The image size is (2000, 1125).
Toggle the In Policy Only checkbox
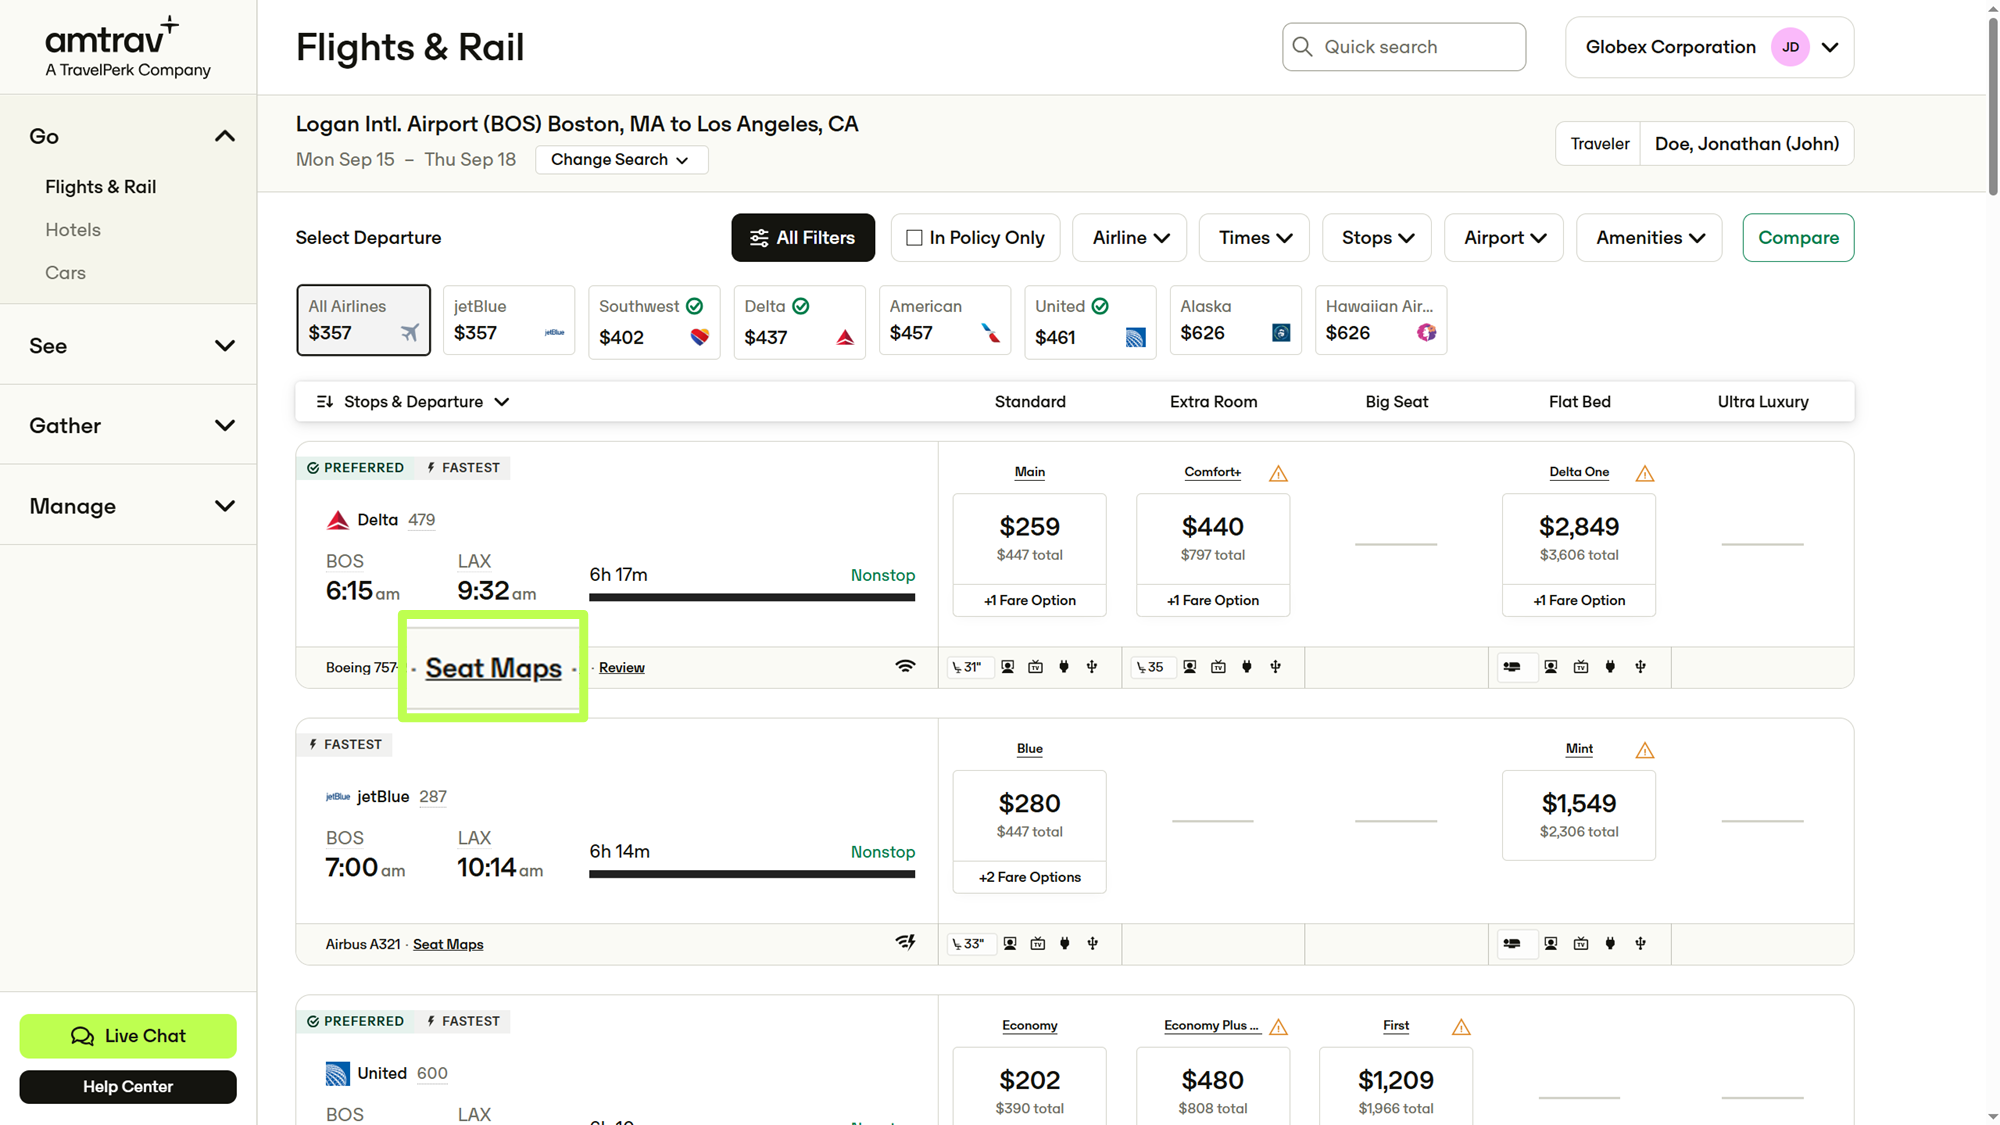pyautogui.click(x=914, y=238)
